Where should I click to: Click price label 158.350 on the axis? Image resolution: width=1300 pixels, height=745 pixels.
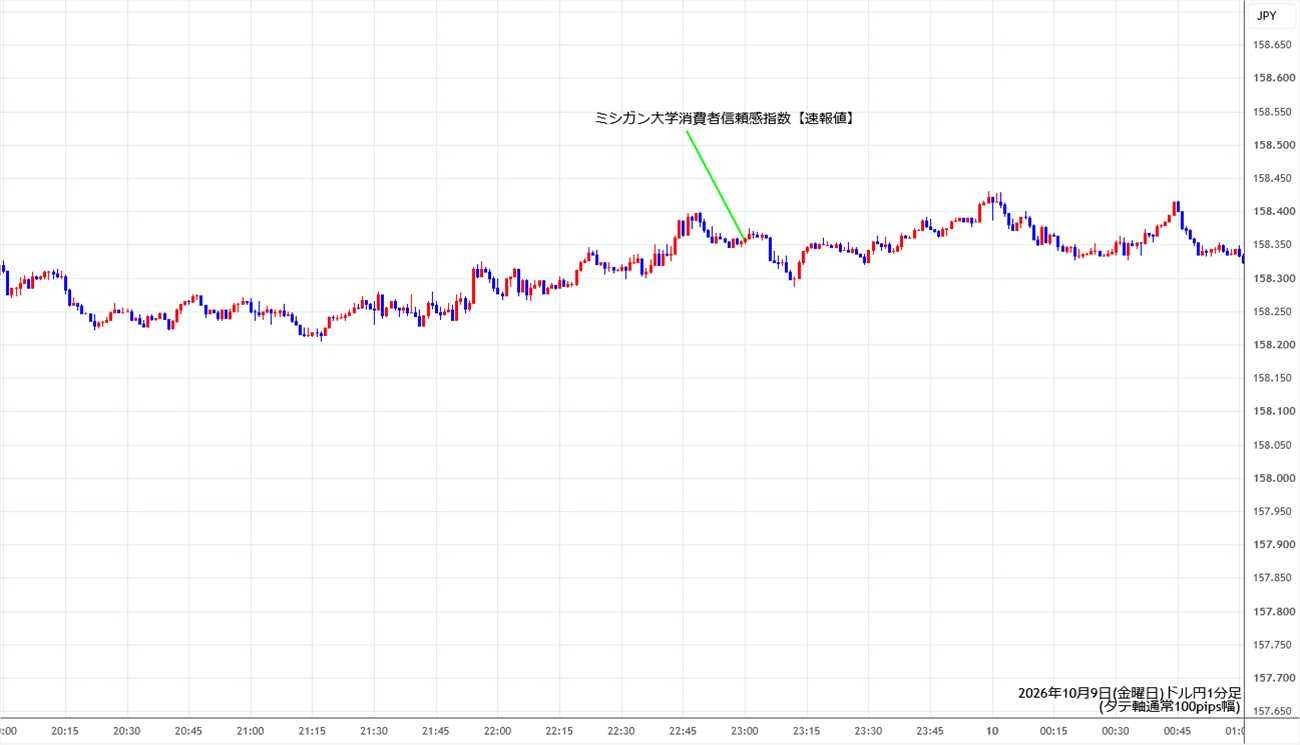pyautogui.click(x=1272, y=245)
